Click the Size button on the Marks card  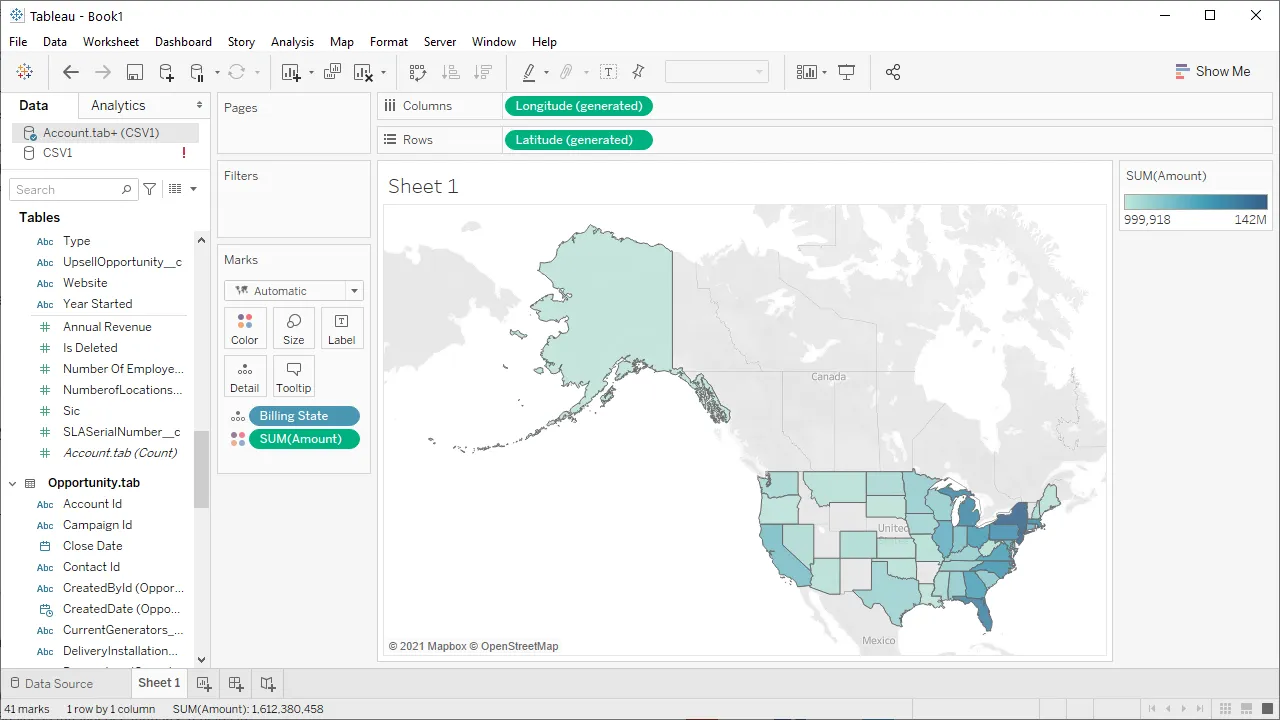[x=293, y=328]
